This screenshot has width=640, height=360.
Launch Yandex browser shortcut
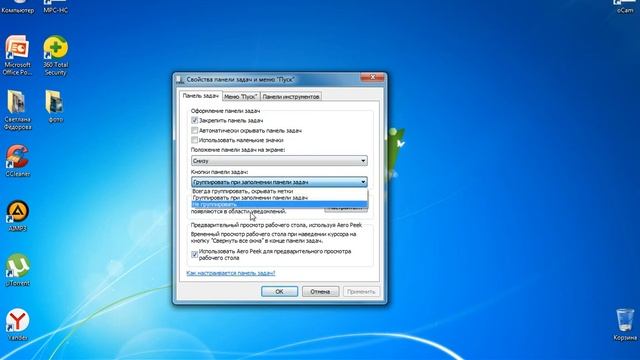click(x=17, y=324)
